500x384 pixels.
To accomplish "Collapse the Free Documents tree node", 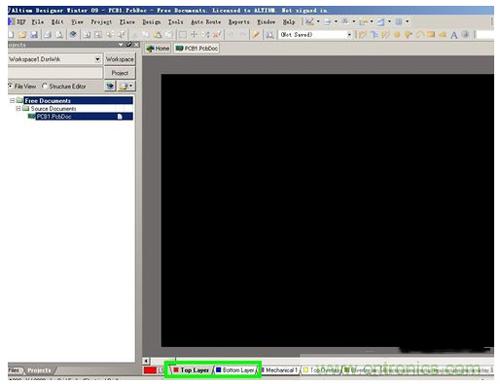I will coord(12,100).
